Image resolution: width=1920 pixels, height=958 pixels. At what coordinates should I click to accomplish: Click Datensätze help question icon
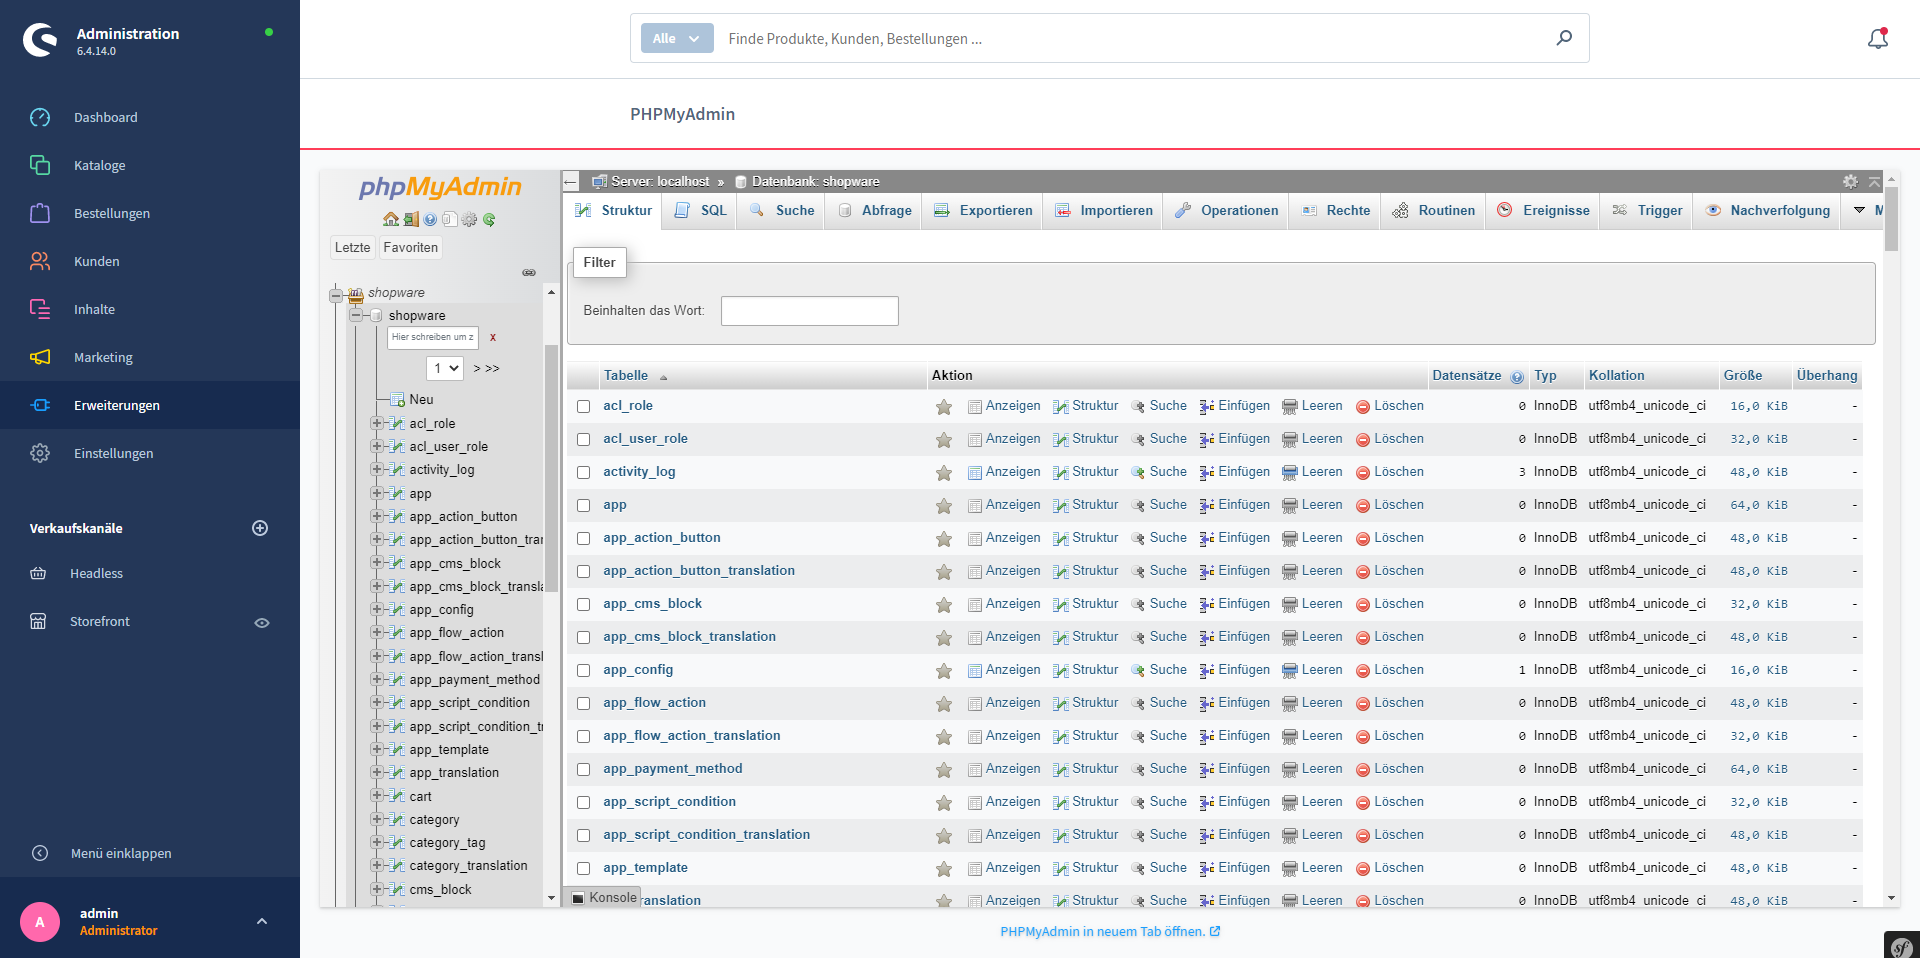pos(1517,377)
